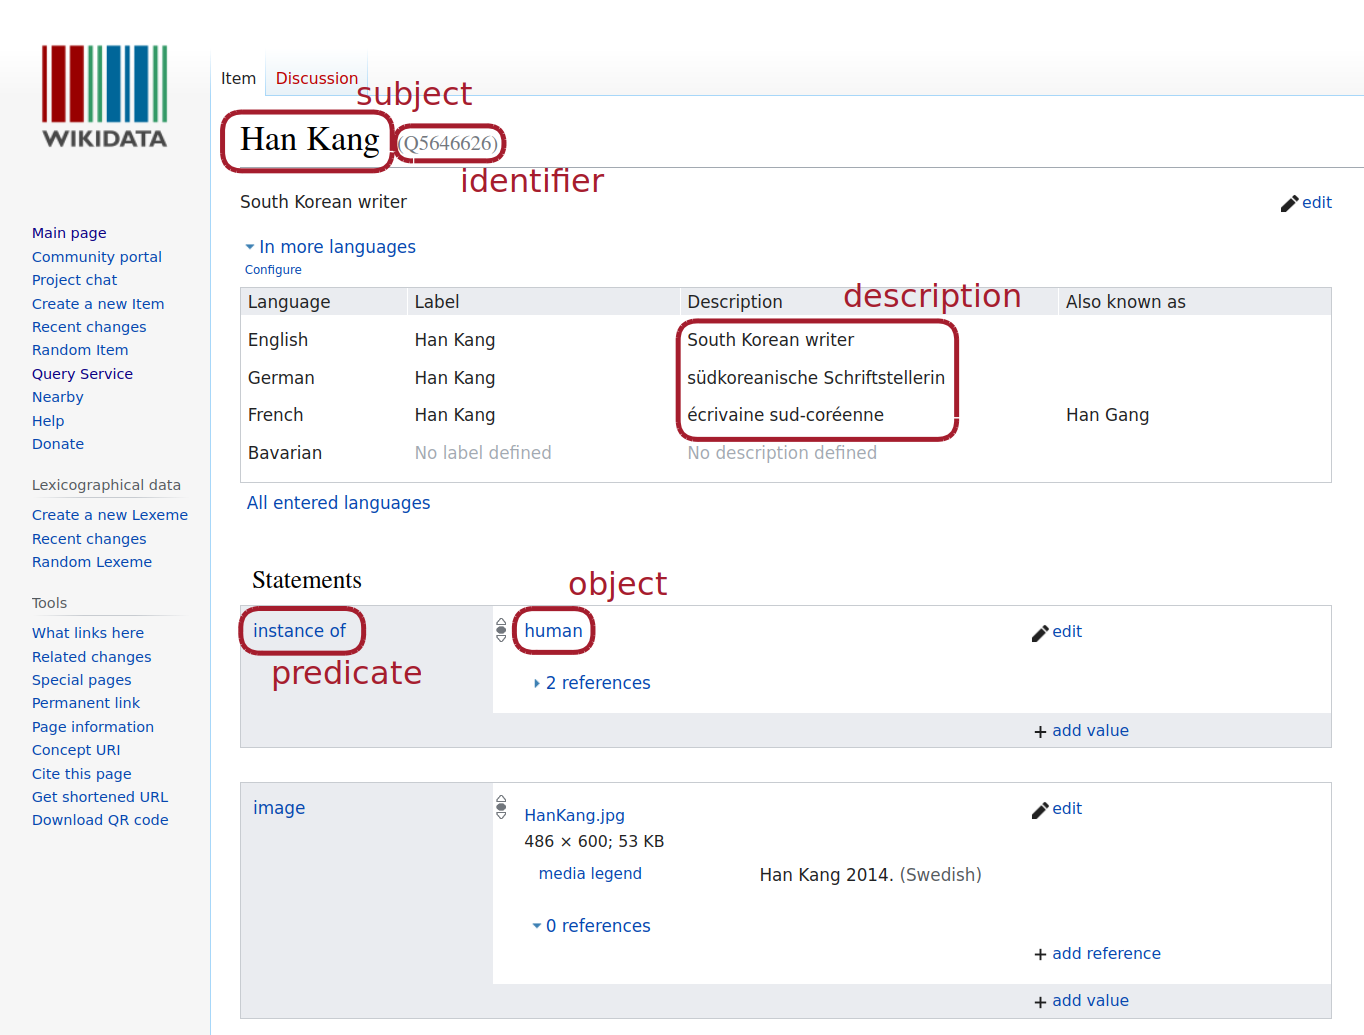Click the Wikidata logo

tap(104, 97)
